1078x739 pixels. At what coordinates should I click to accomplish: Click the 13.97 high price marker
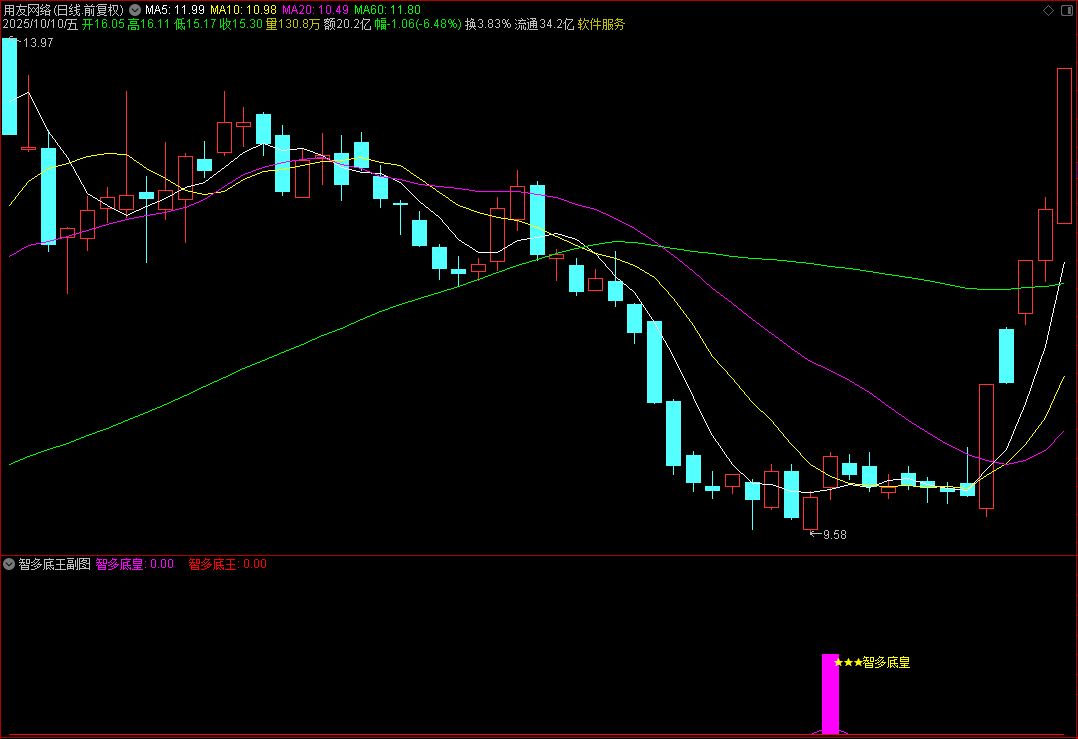pos(38,43)
